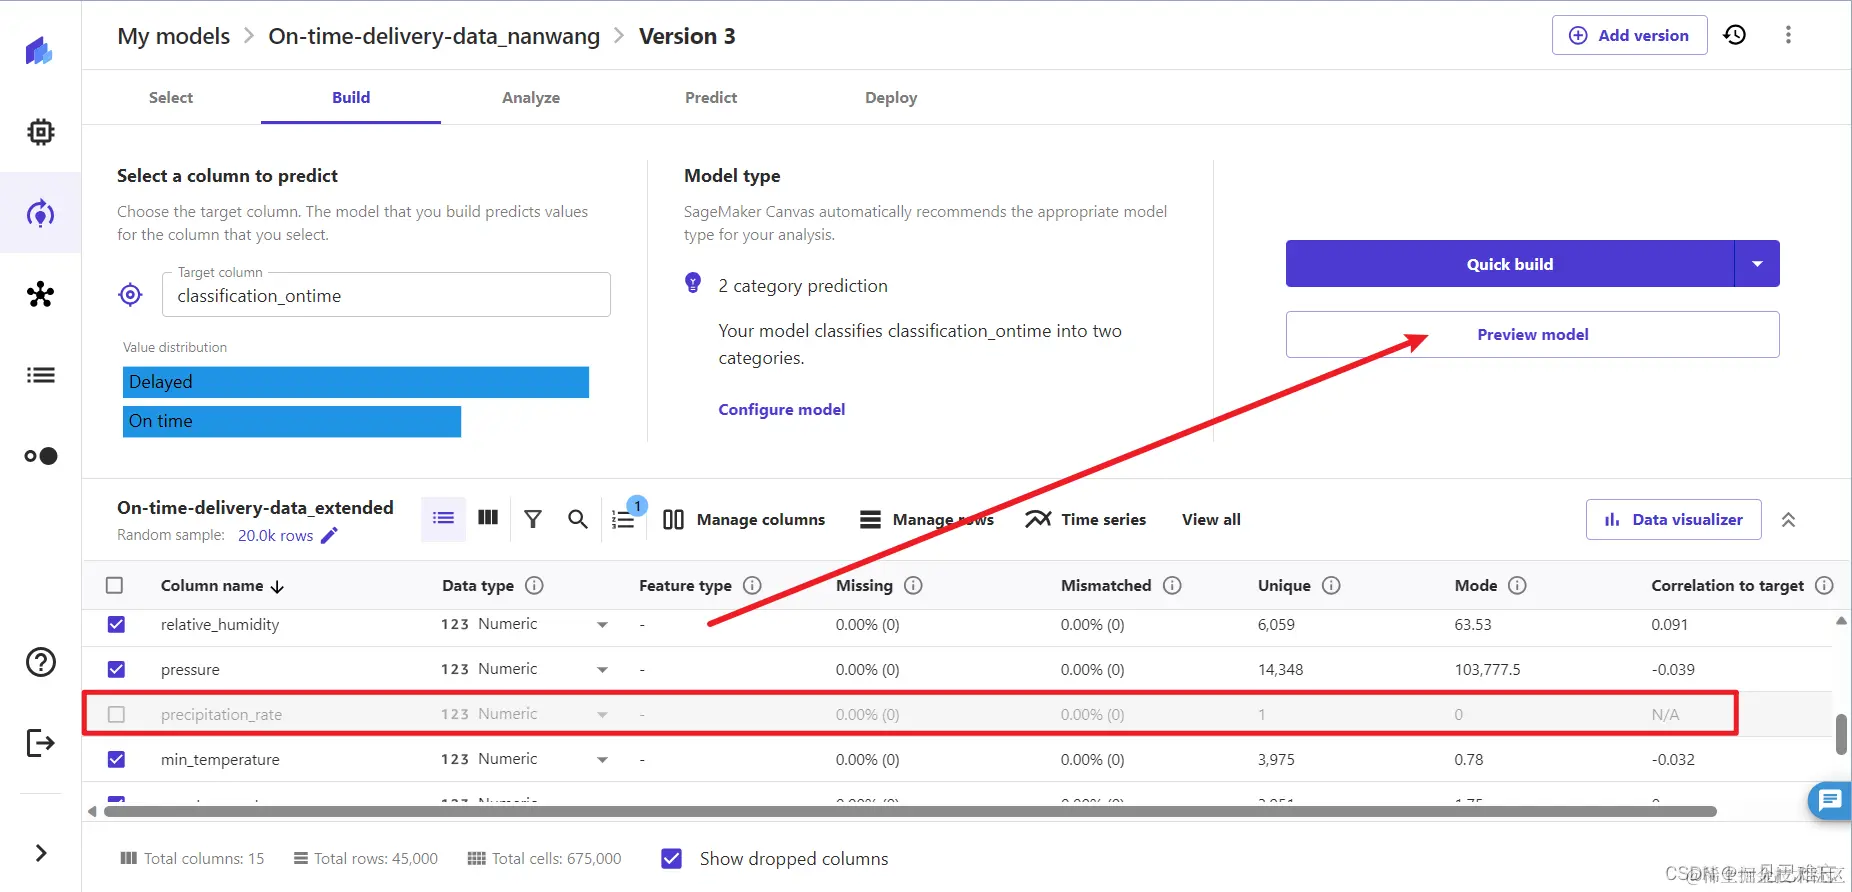
Task: Click the Preview model button
Action: coord(1532,334)
